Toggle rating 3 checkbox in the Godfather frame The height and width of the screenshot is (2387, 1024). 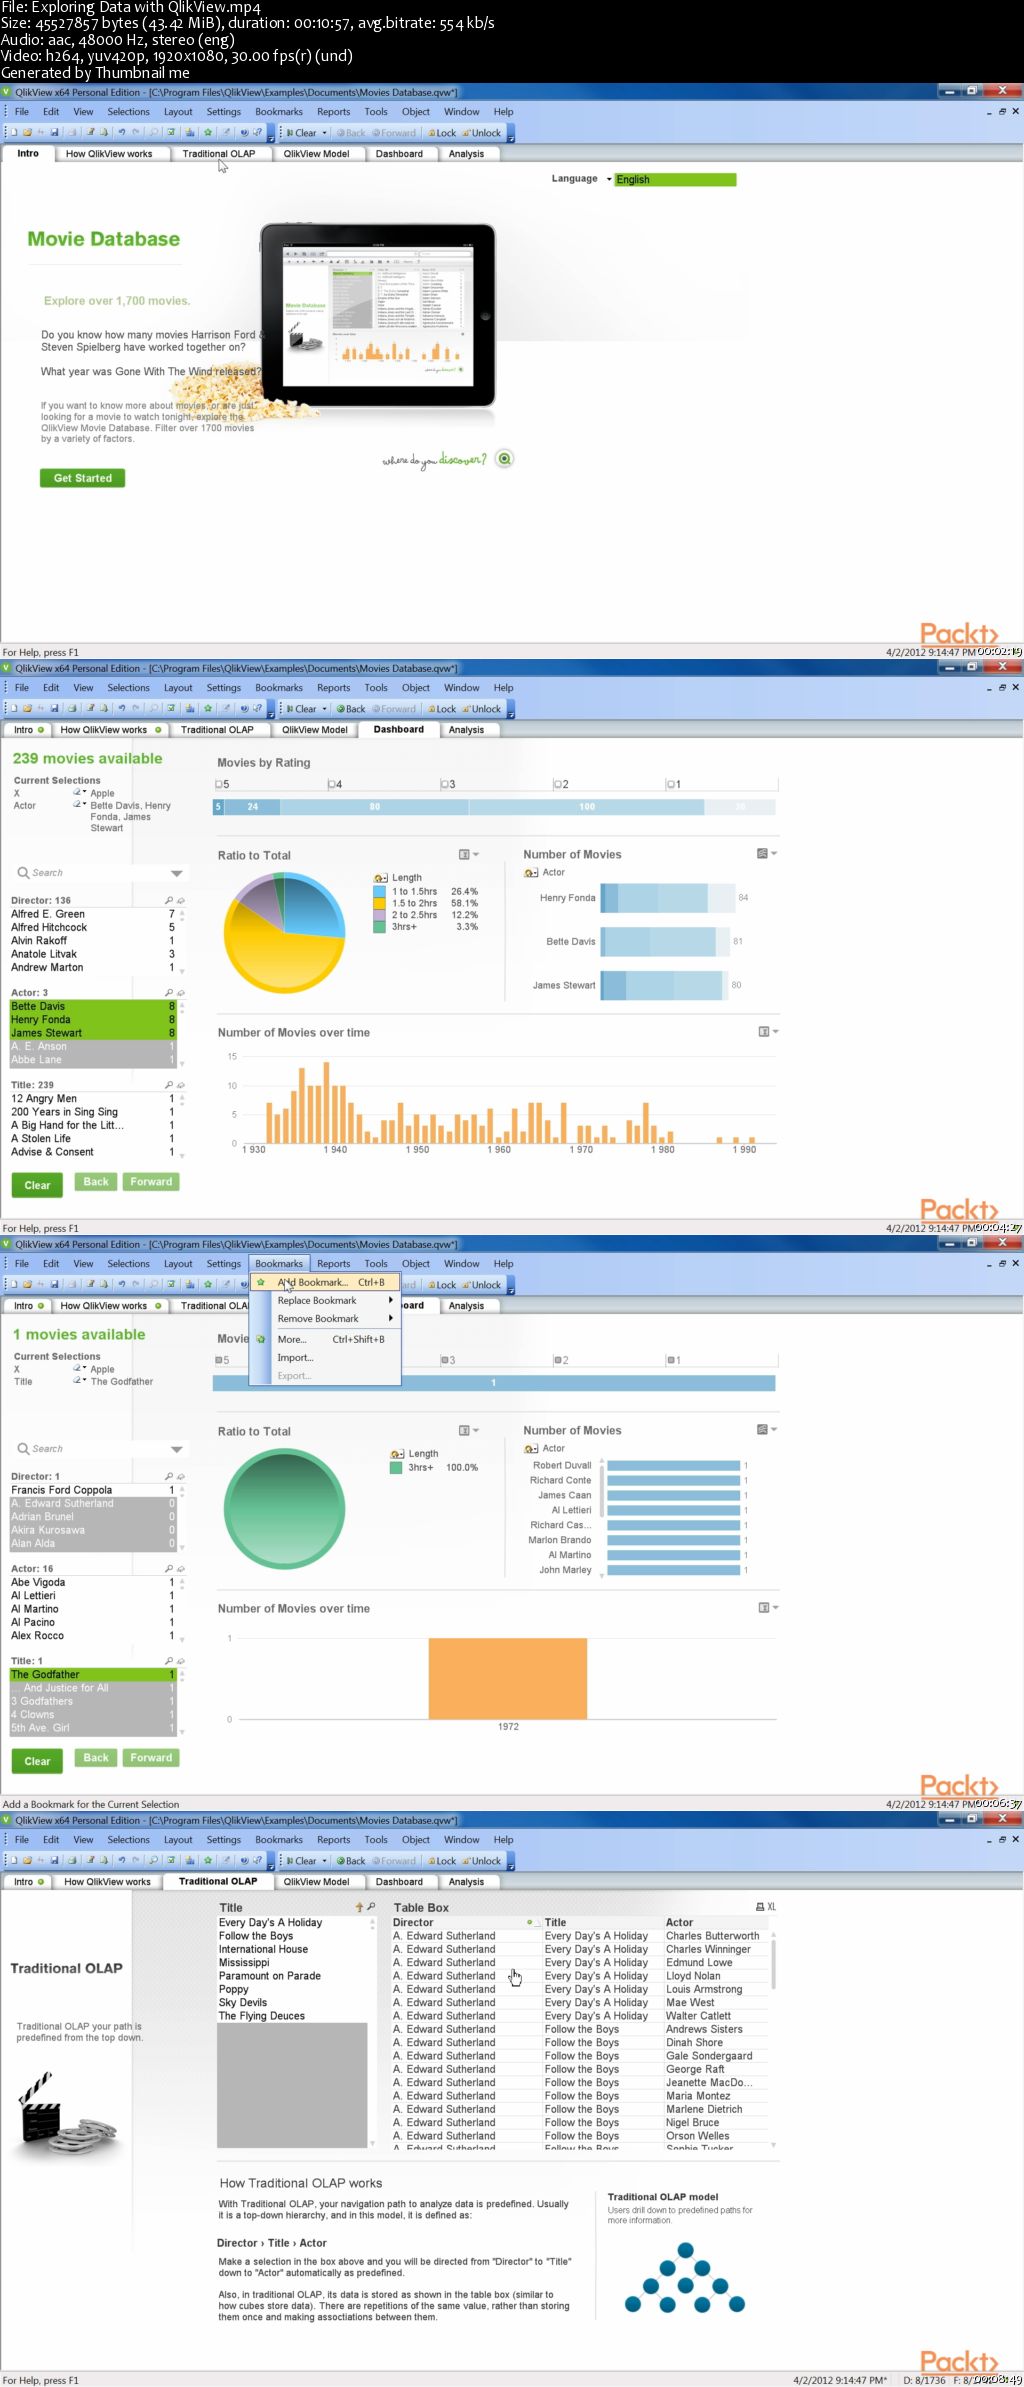click(x=445, y=1361)
